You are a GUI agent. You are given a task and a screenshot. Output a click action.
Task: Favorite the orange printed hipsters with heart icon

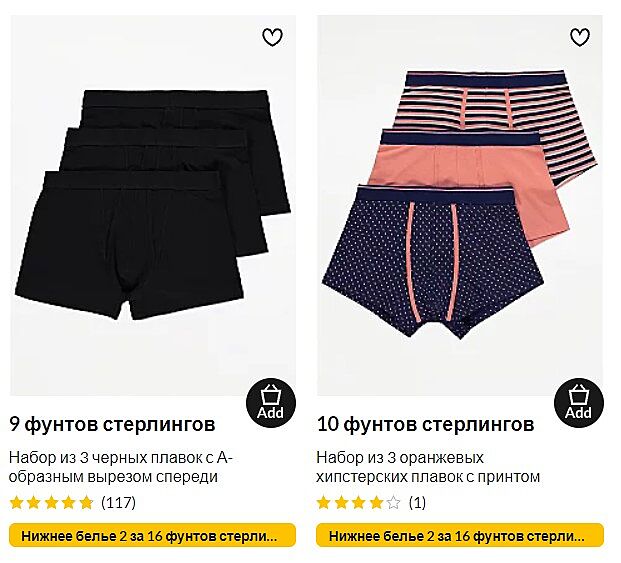point(580,37)
